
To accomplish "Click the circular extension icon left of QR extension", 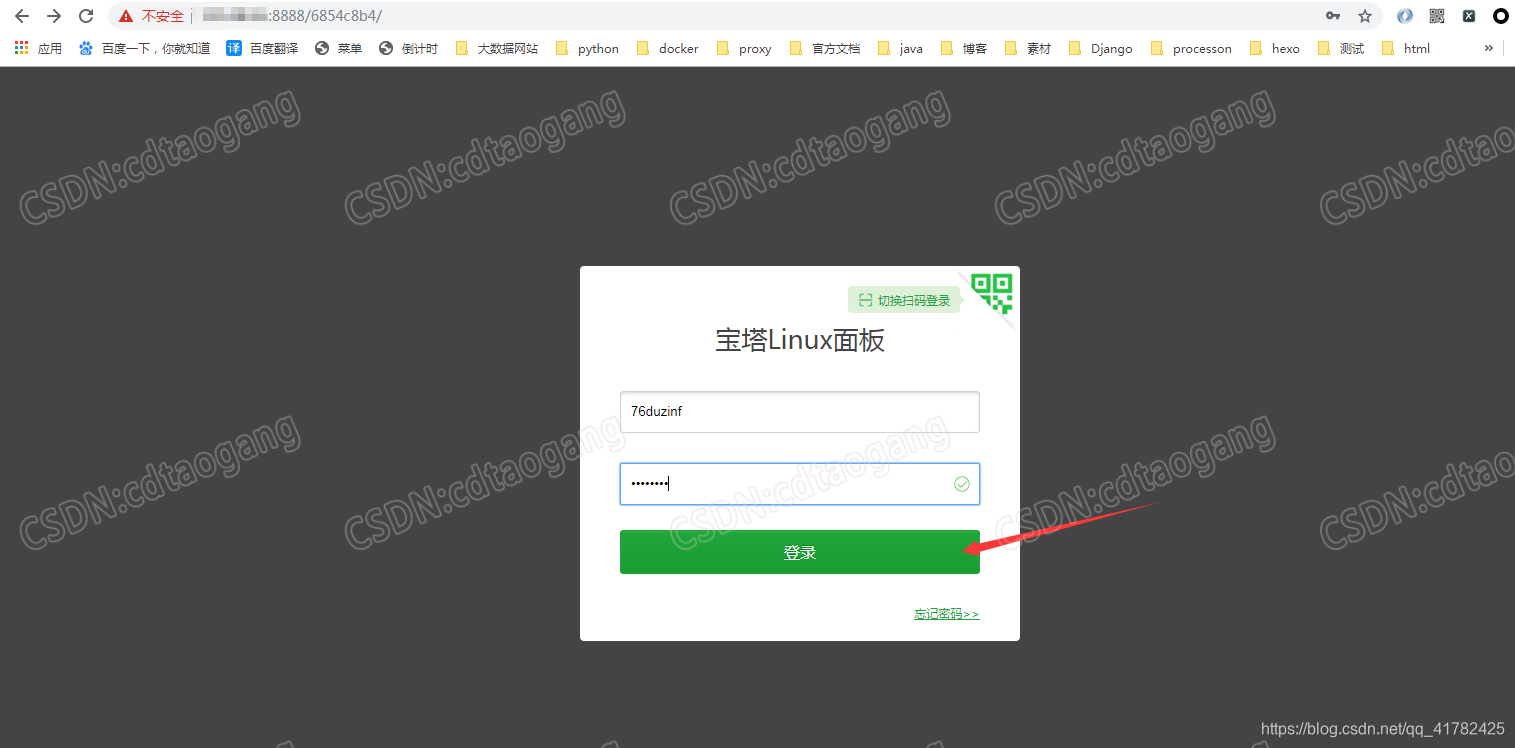I will point(1405,16).
